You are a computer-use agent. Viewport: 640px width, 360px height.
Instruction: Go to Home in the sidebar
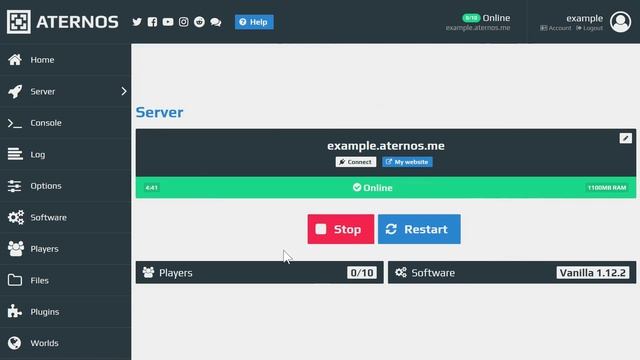point(65,60)
